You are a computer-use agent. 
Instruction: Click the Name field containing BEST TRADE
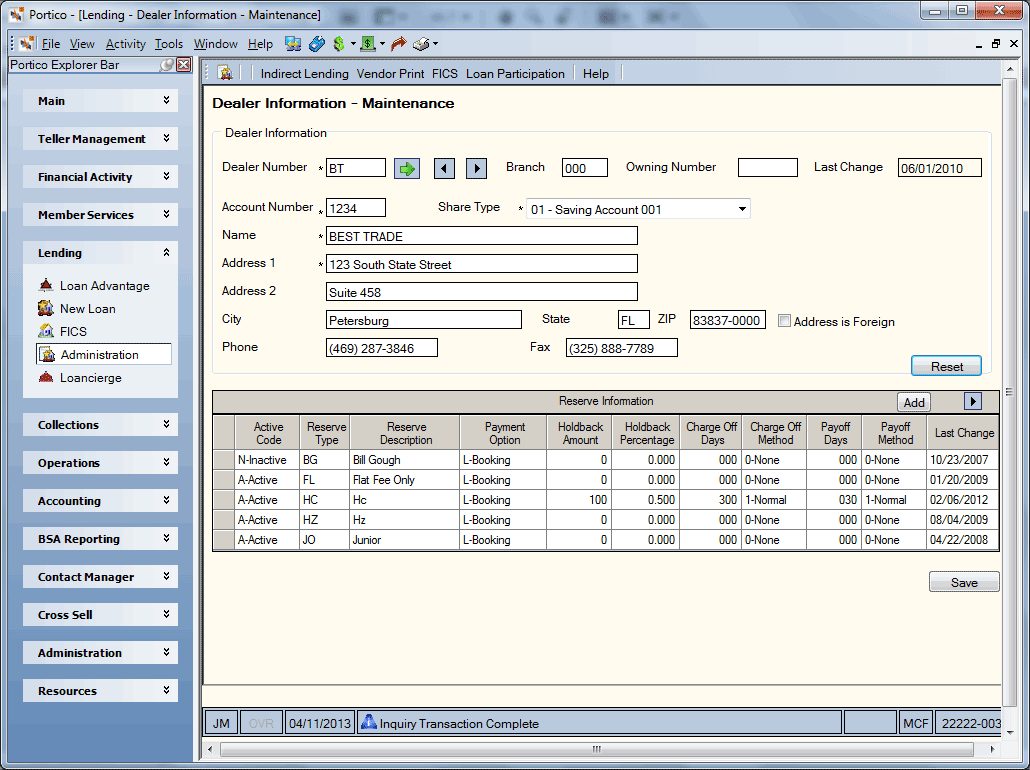(481, 236)
